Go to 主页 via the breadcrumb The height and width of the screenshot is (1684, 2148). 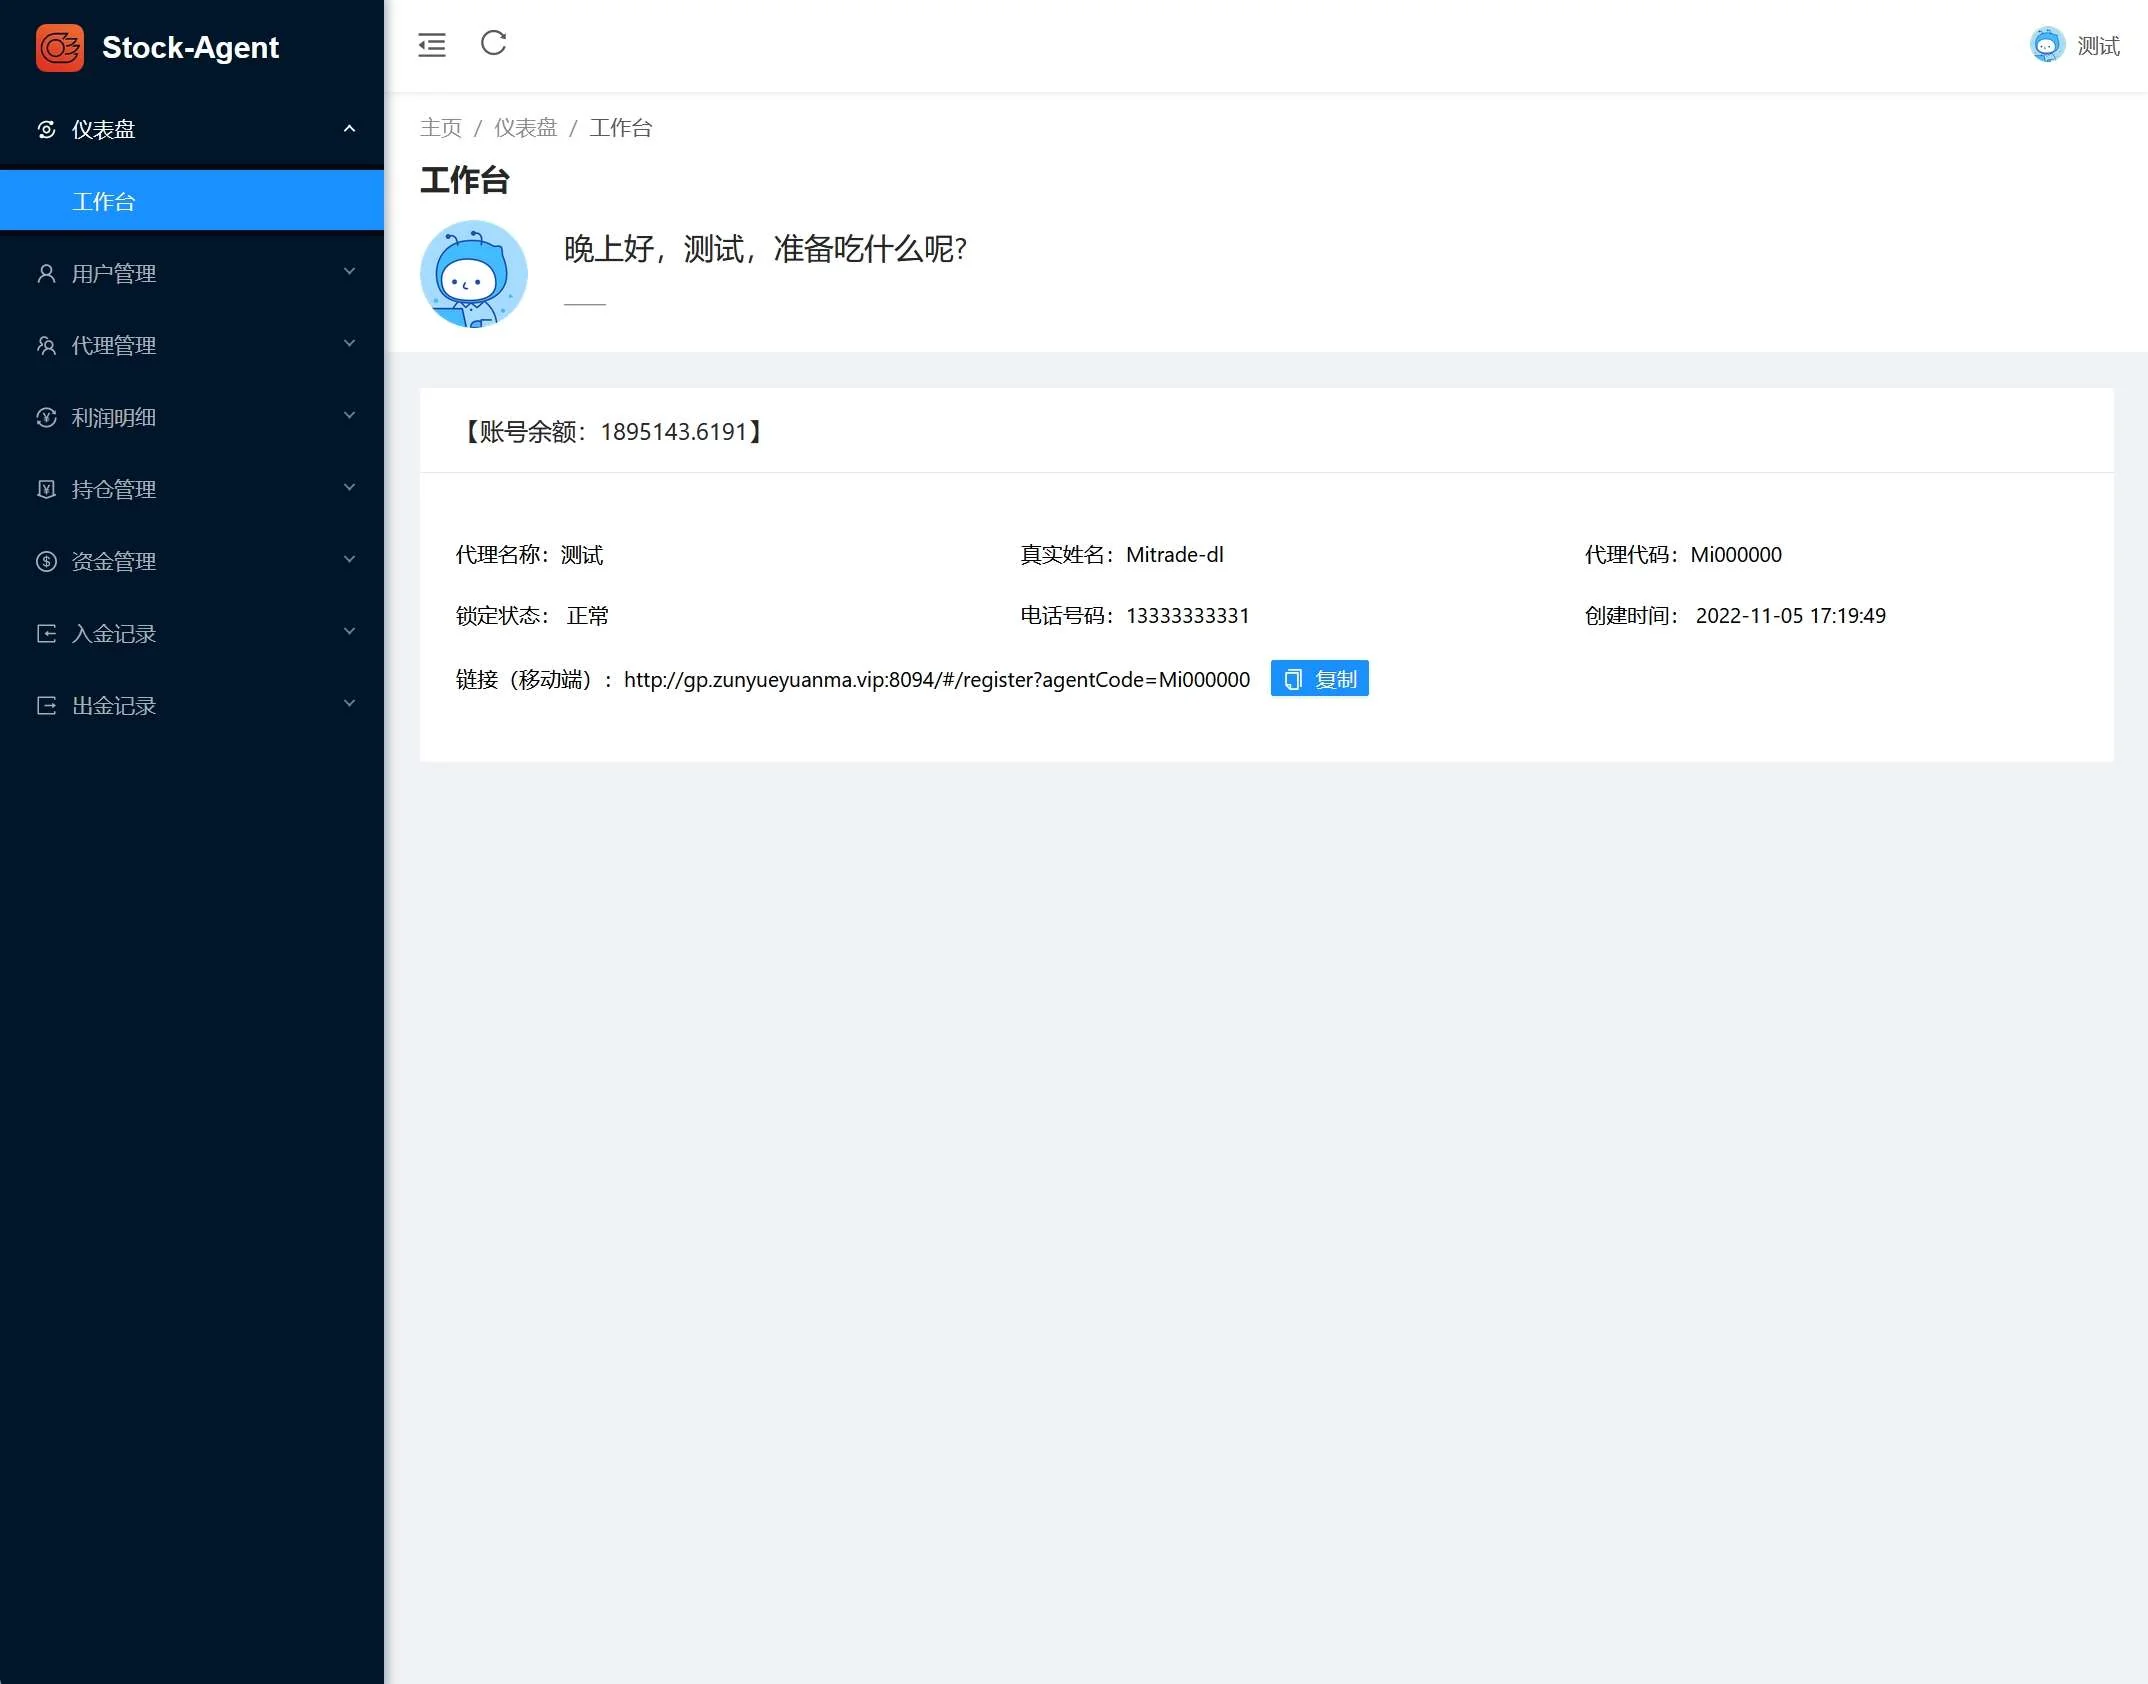(x=440, y=128)
